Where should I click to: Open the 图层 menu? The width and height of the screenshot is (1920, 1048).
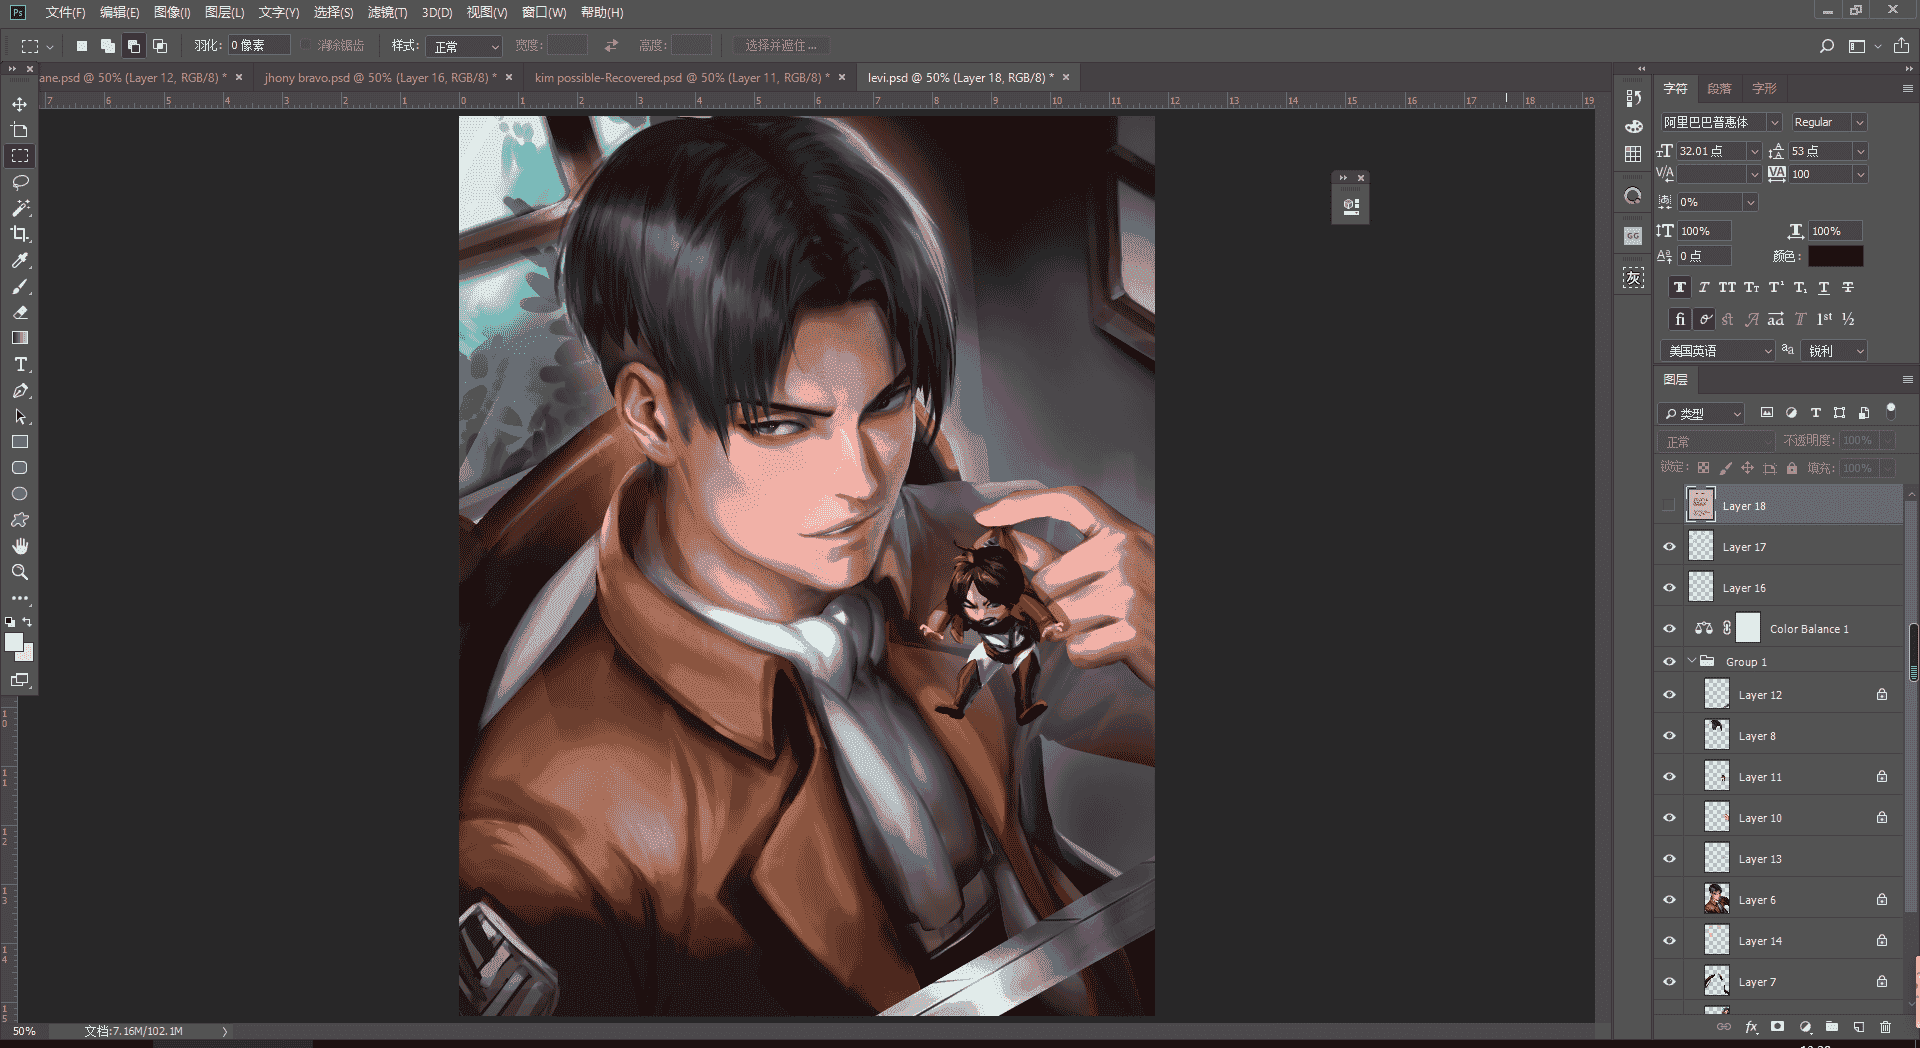pyautogui.click(x=224, y=12)
